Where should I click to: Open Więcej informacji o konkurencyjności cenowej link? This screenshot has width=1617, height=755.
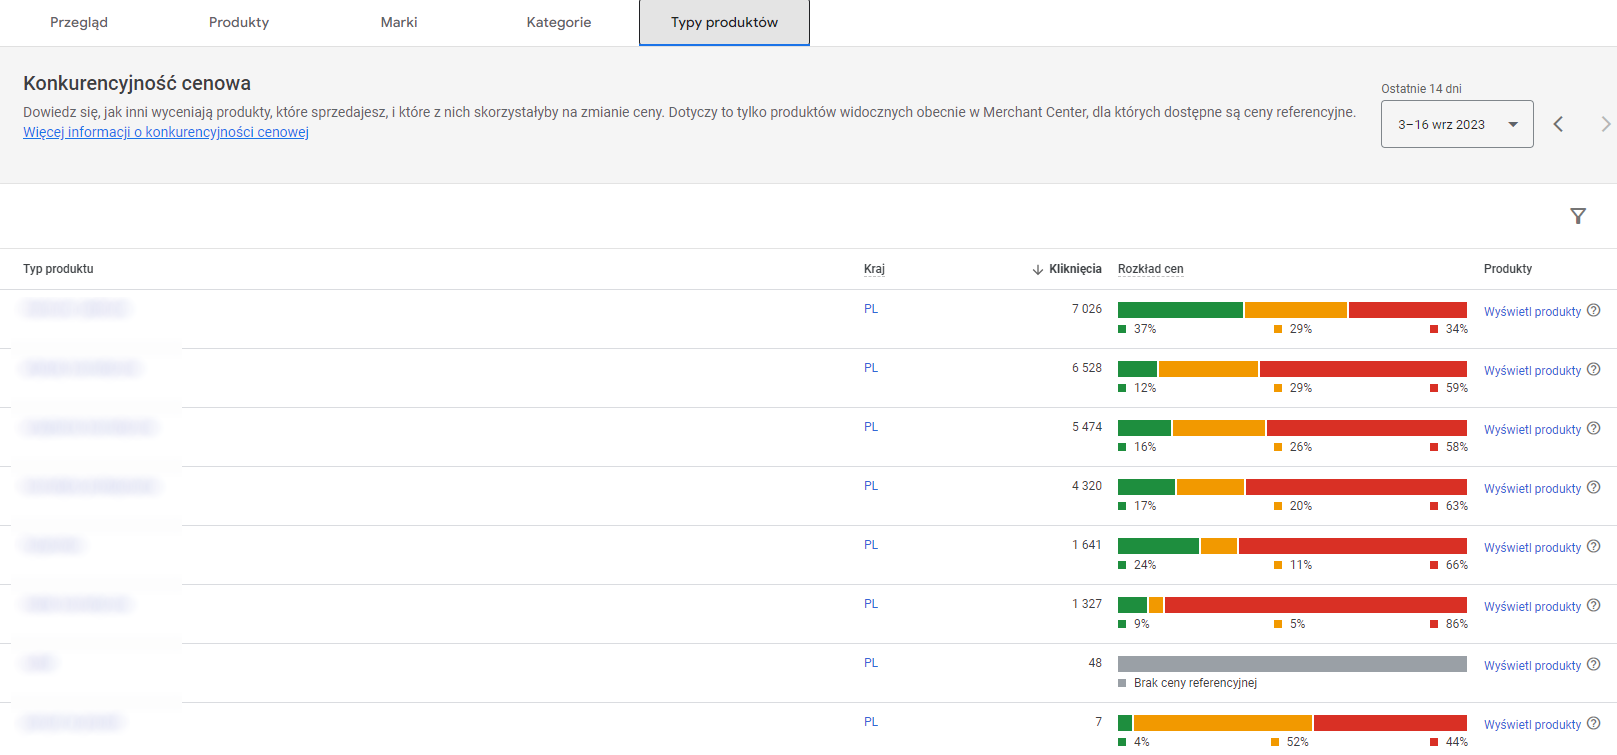(x=166, y=132)
